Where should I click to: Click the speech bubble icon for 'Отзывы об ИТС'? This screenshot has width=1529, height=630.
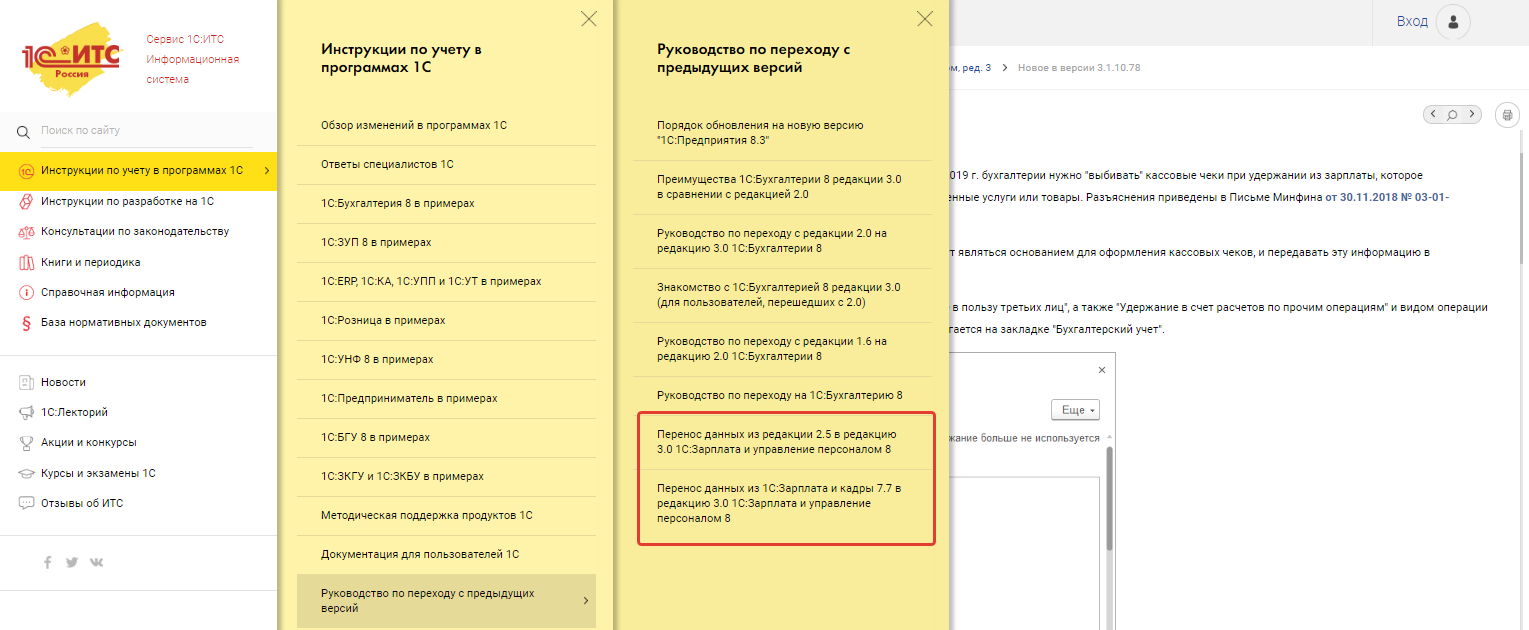click(x=27, y=503)
